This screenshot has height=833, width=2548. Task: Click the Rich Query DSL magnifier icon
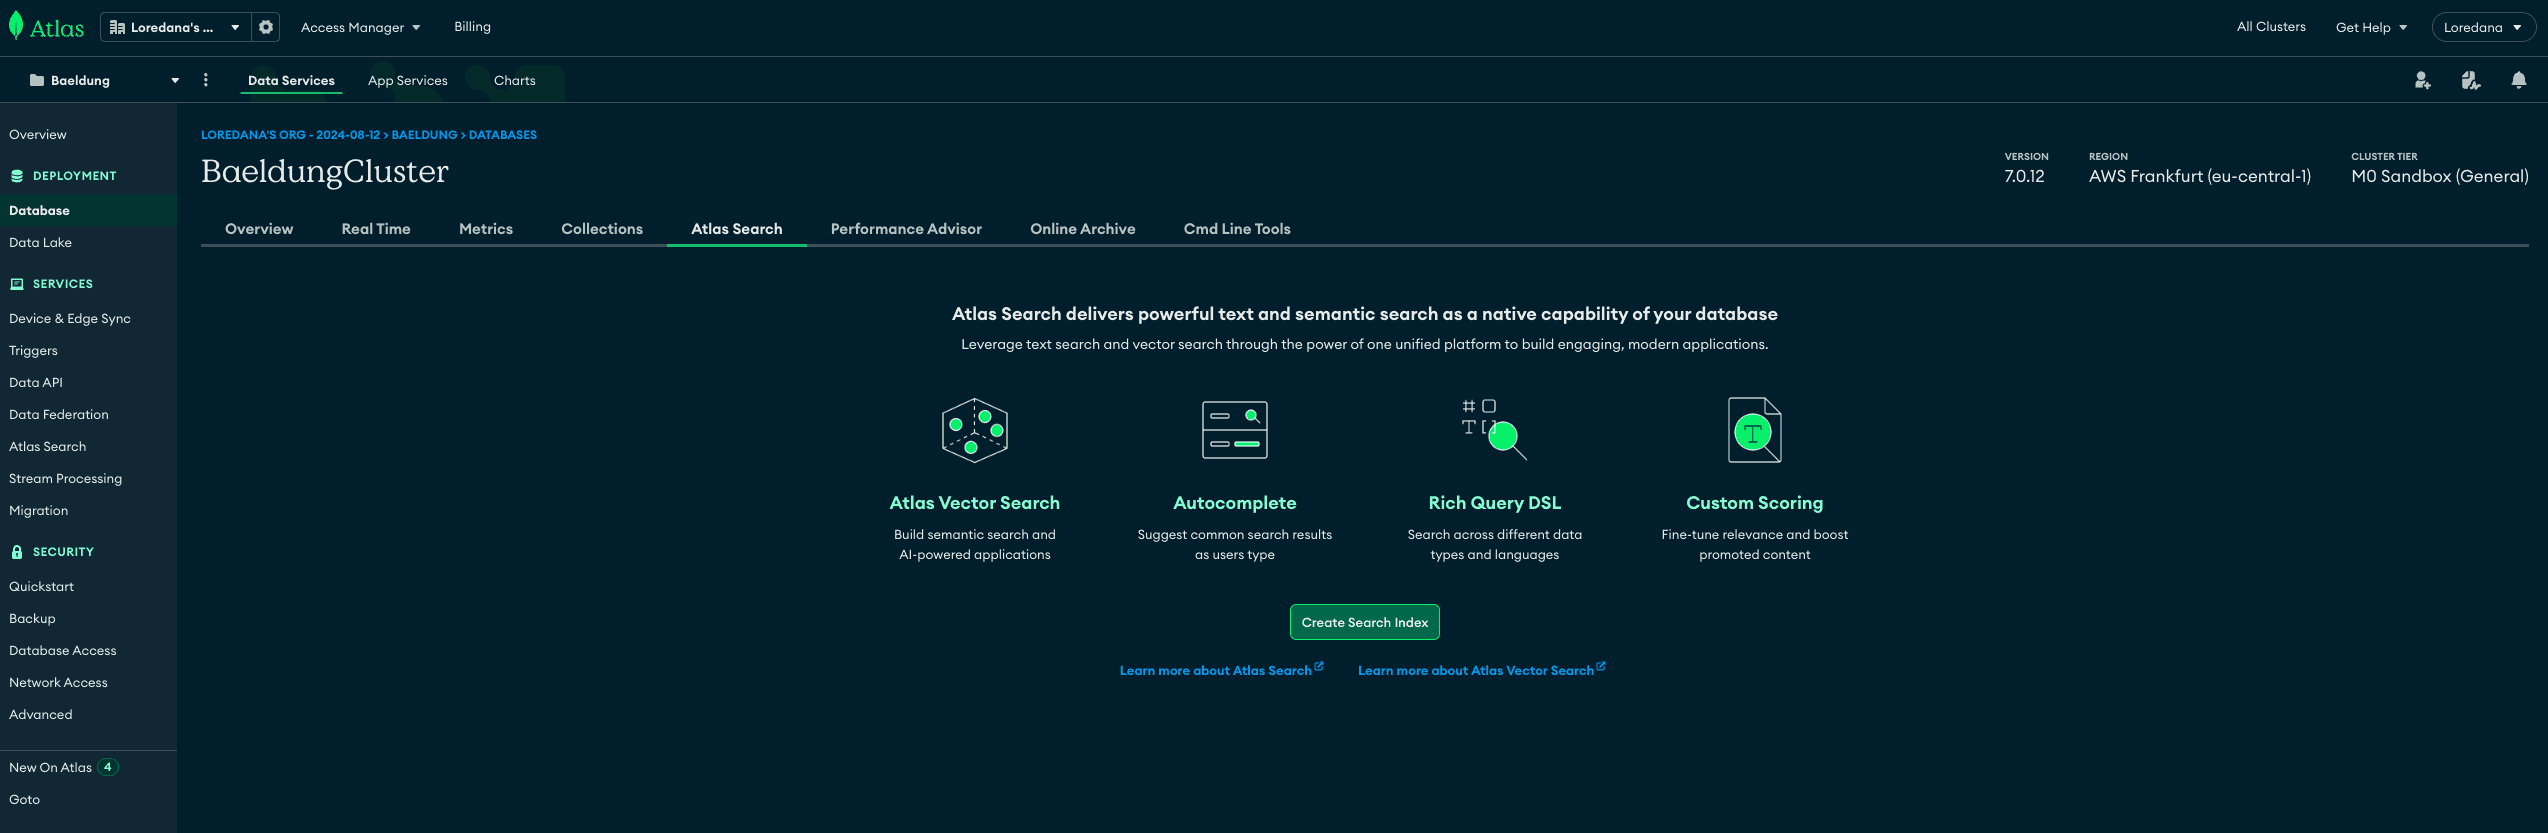(x=1495, y=430)
